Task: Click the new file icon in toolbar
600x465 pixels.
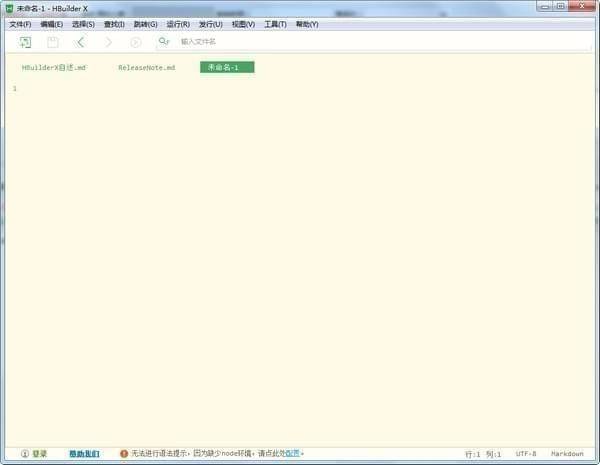Action: (x=25, y=42)
